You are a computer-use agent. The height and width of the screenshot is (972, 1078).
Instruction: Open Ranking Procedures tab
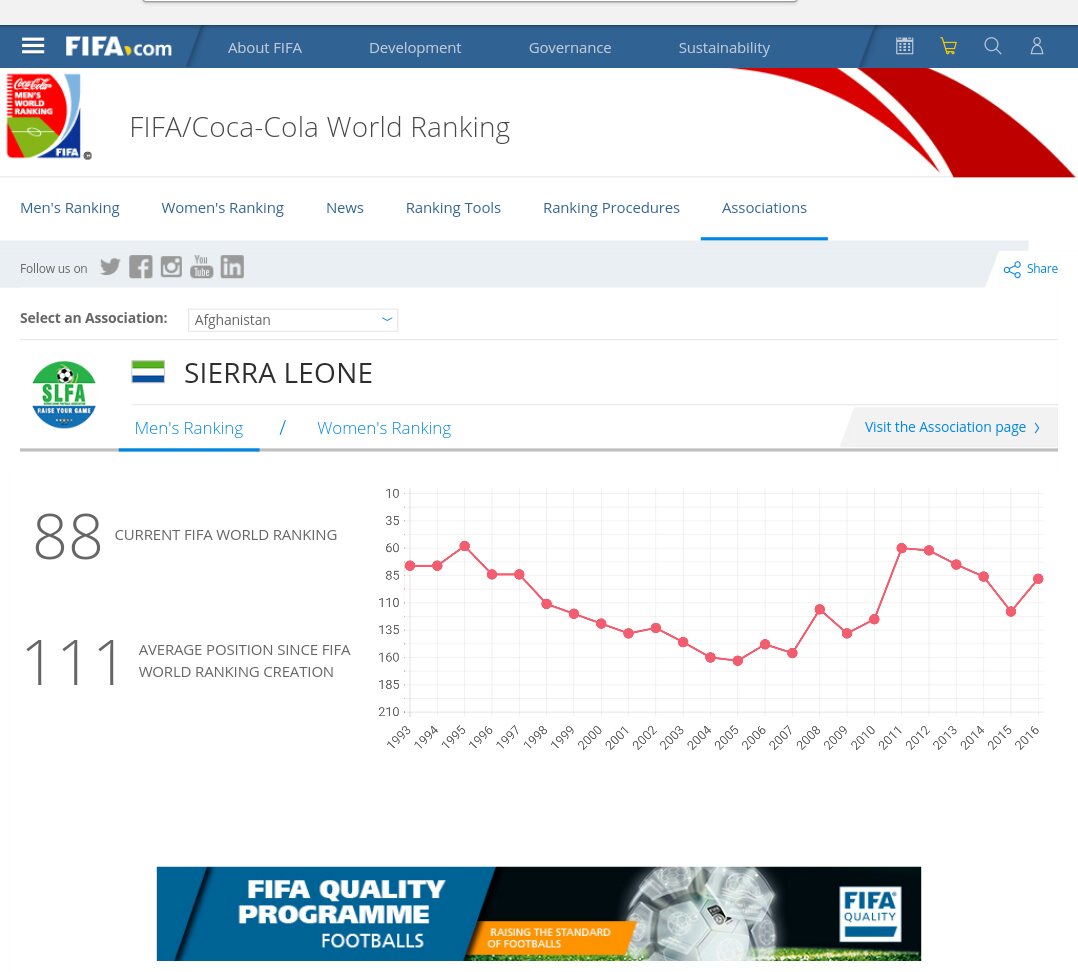pyautogui.click(x=611, y=208)
